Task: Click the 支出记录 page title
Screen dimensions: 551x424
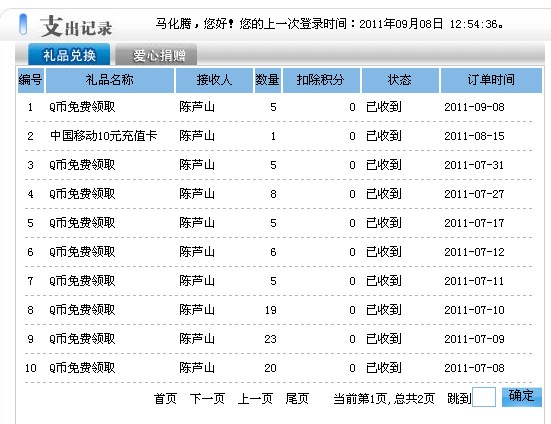Action: tap(76, 26)
